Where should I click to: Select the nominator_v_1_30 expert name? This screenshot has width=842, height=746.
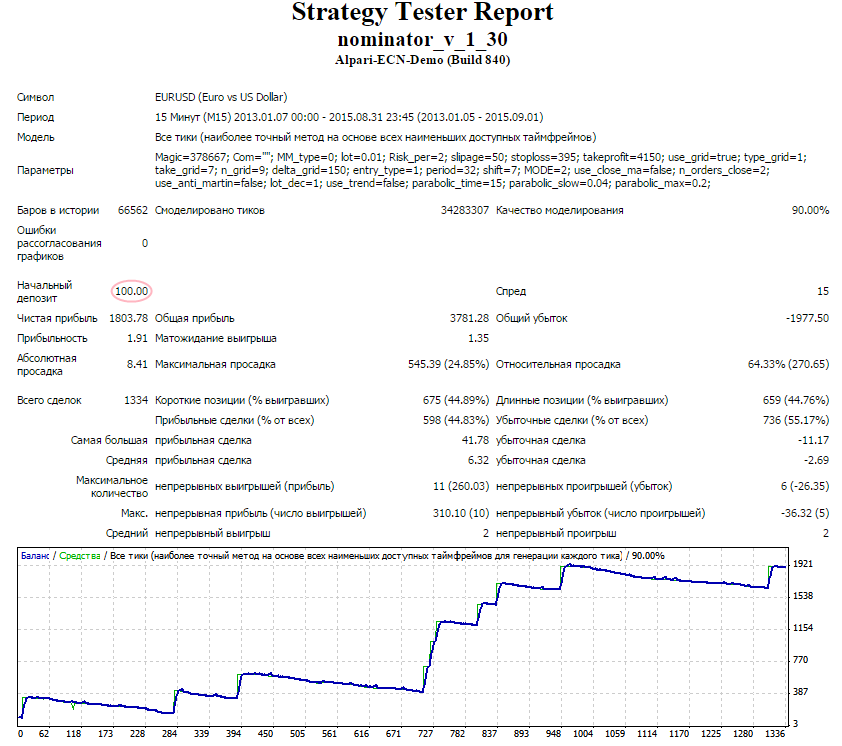pyautogui.click(x=422, y=39)
